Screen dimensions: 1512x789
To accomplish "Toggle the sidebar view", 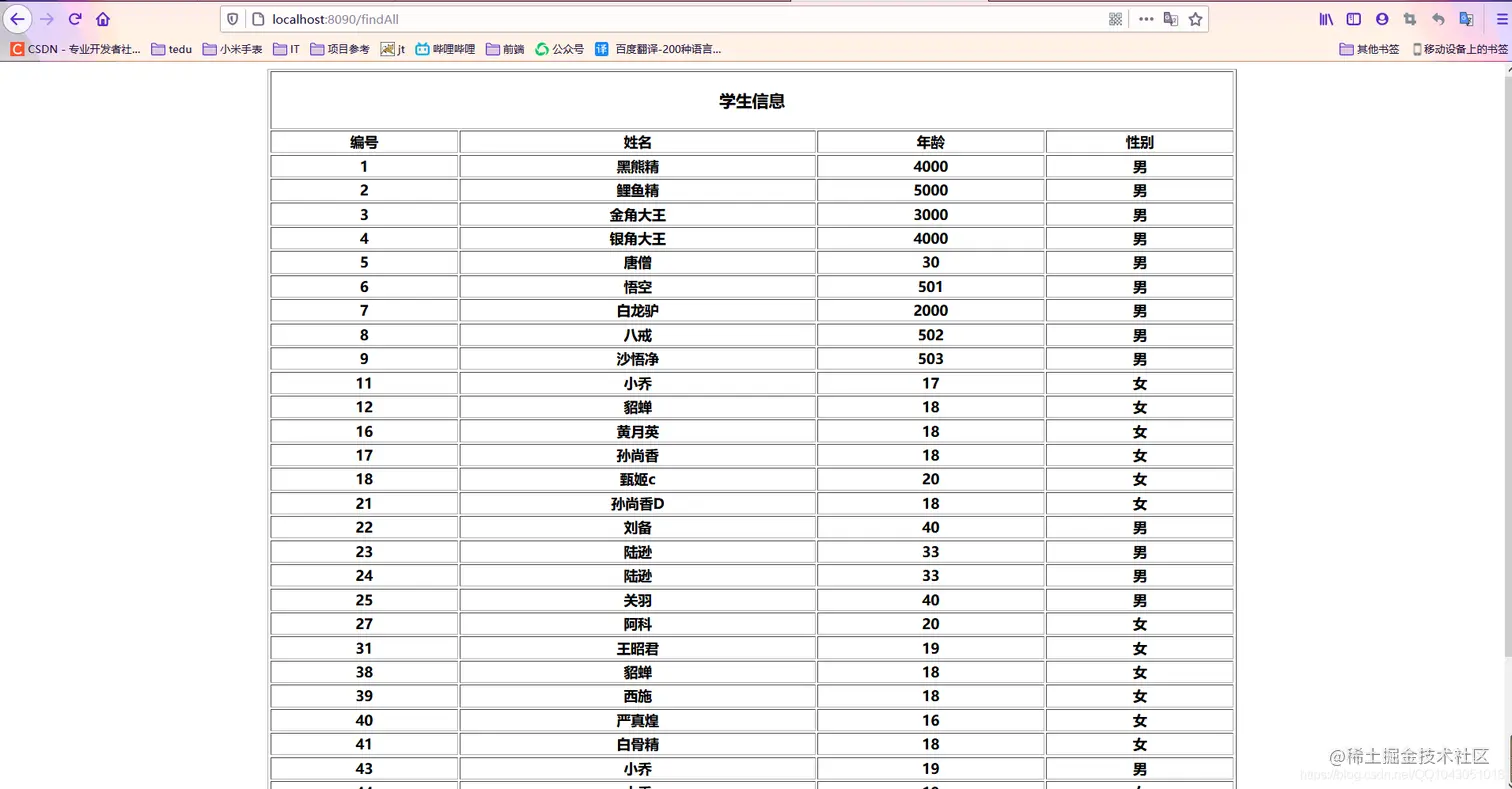I will [x=1354, y=19].
